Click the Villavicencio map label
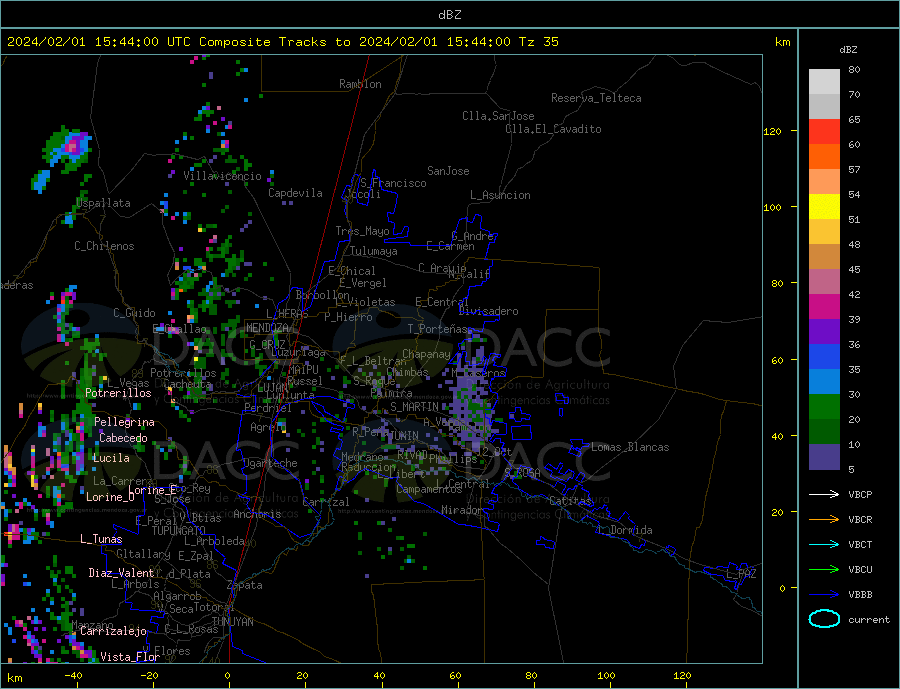The image size is (900, 689). point(222,176)
